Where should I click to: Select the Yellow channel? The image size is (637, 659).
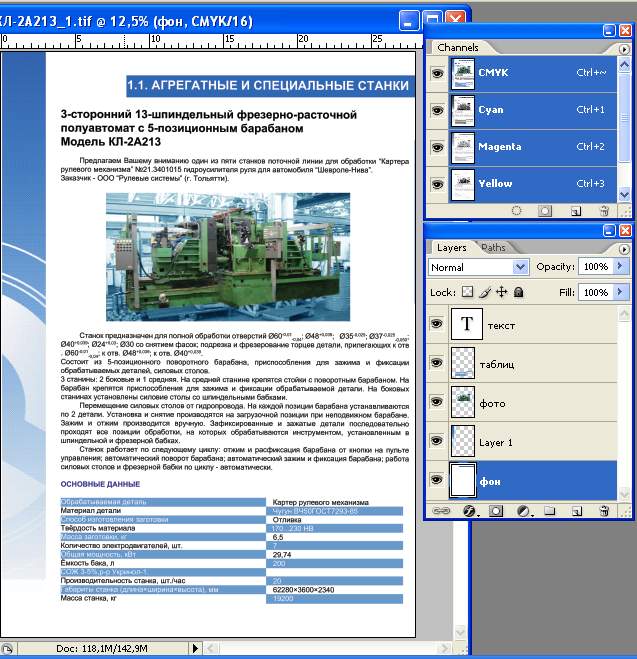533,184
